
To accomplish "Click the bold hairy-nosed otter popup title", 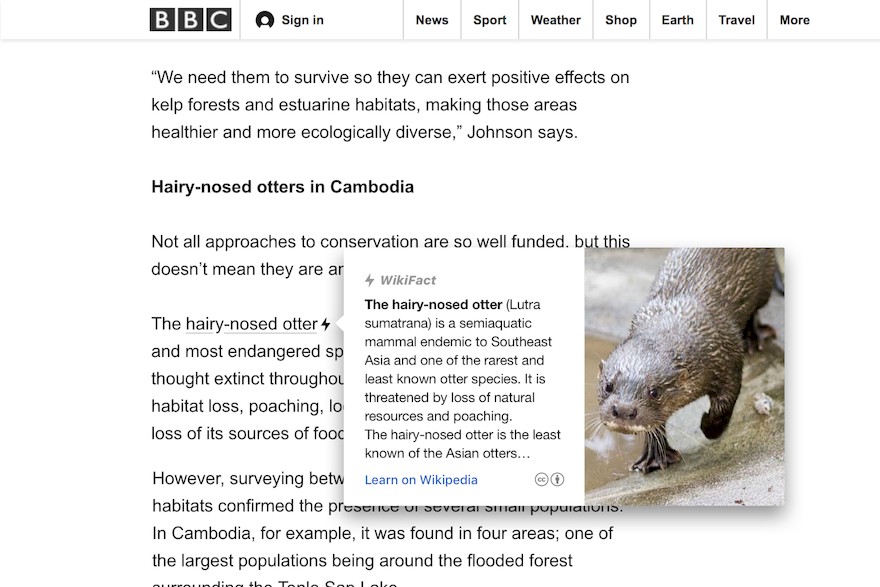I will (433, 305).
